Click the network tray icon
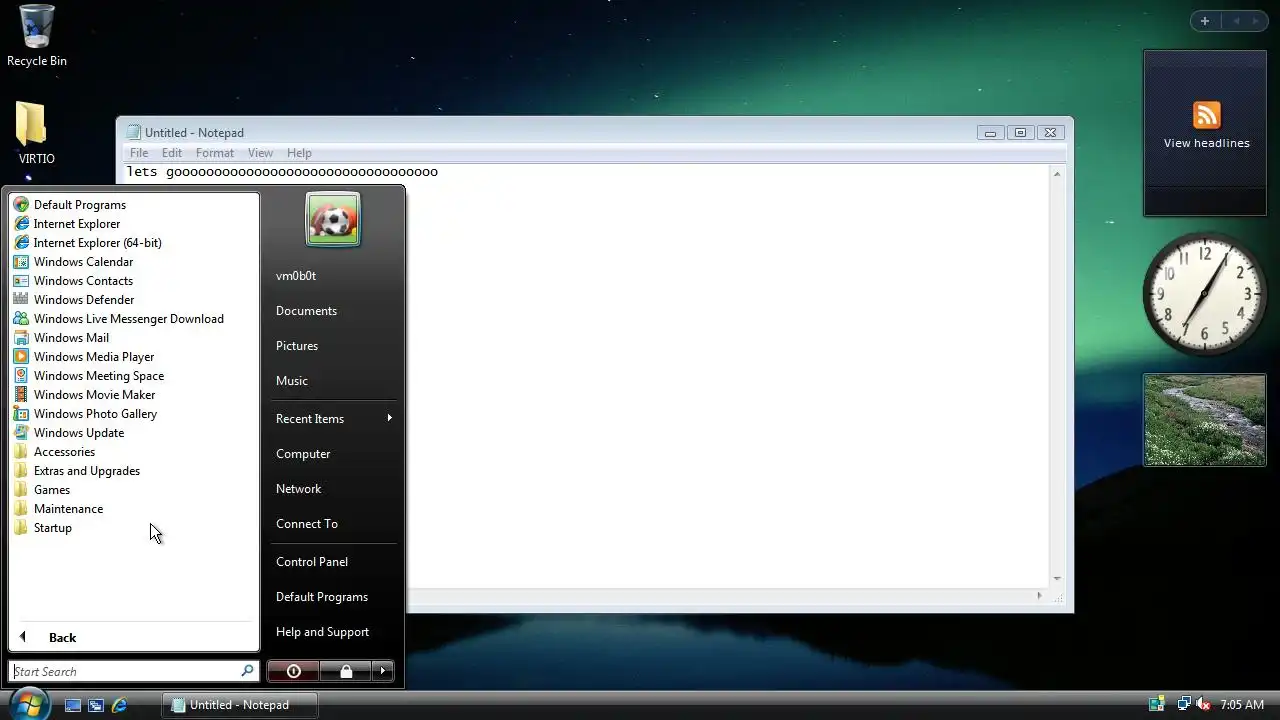The height and width of the screenshot is (720, 1280). pos(1184,704)
